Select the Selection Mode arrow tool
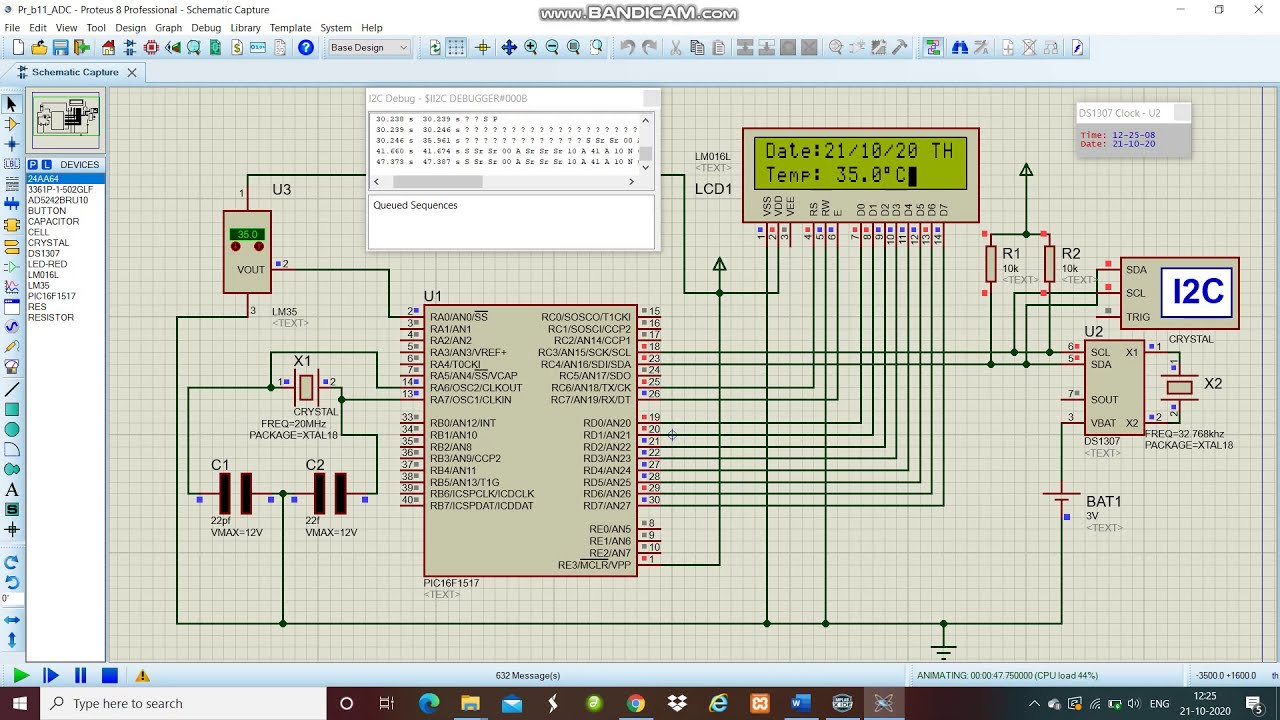 click(12, 104)
